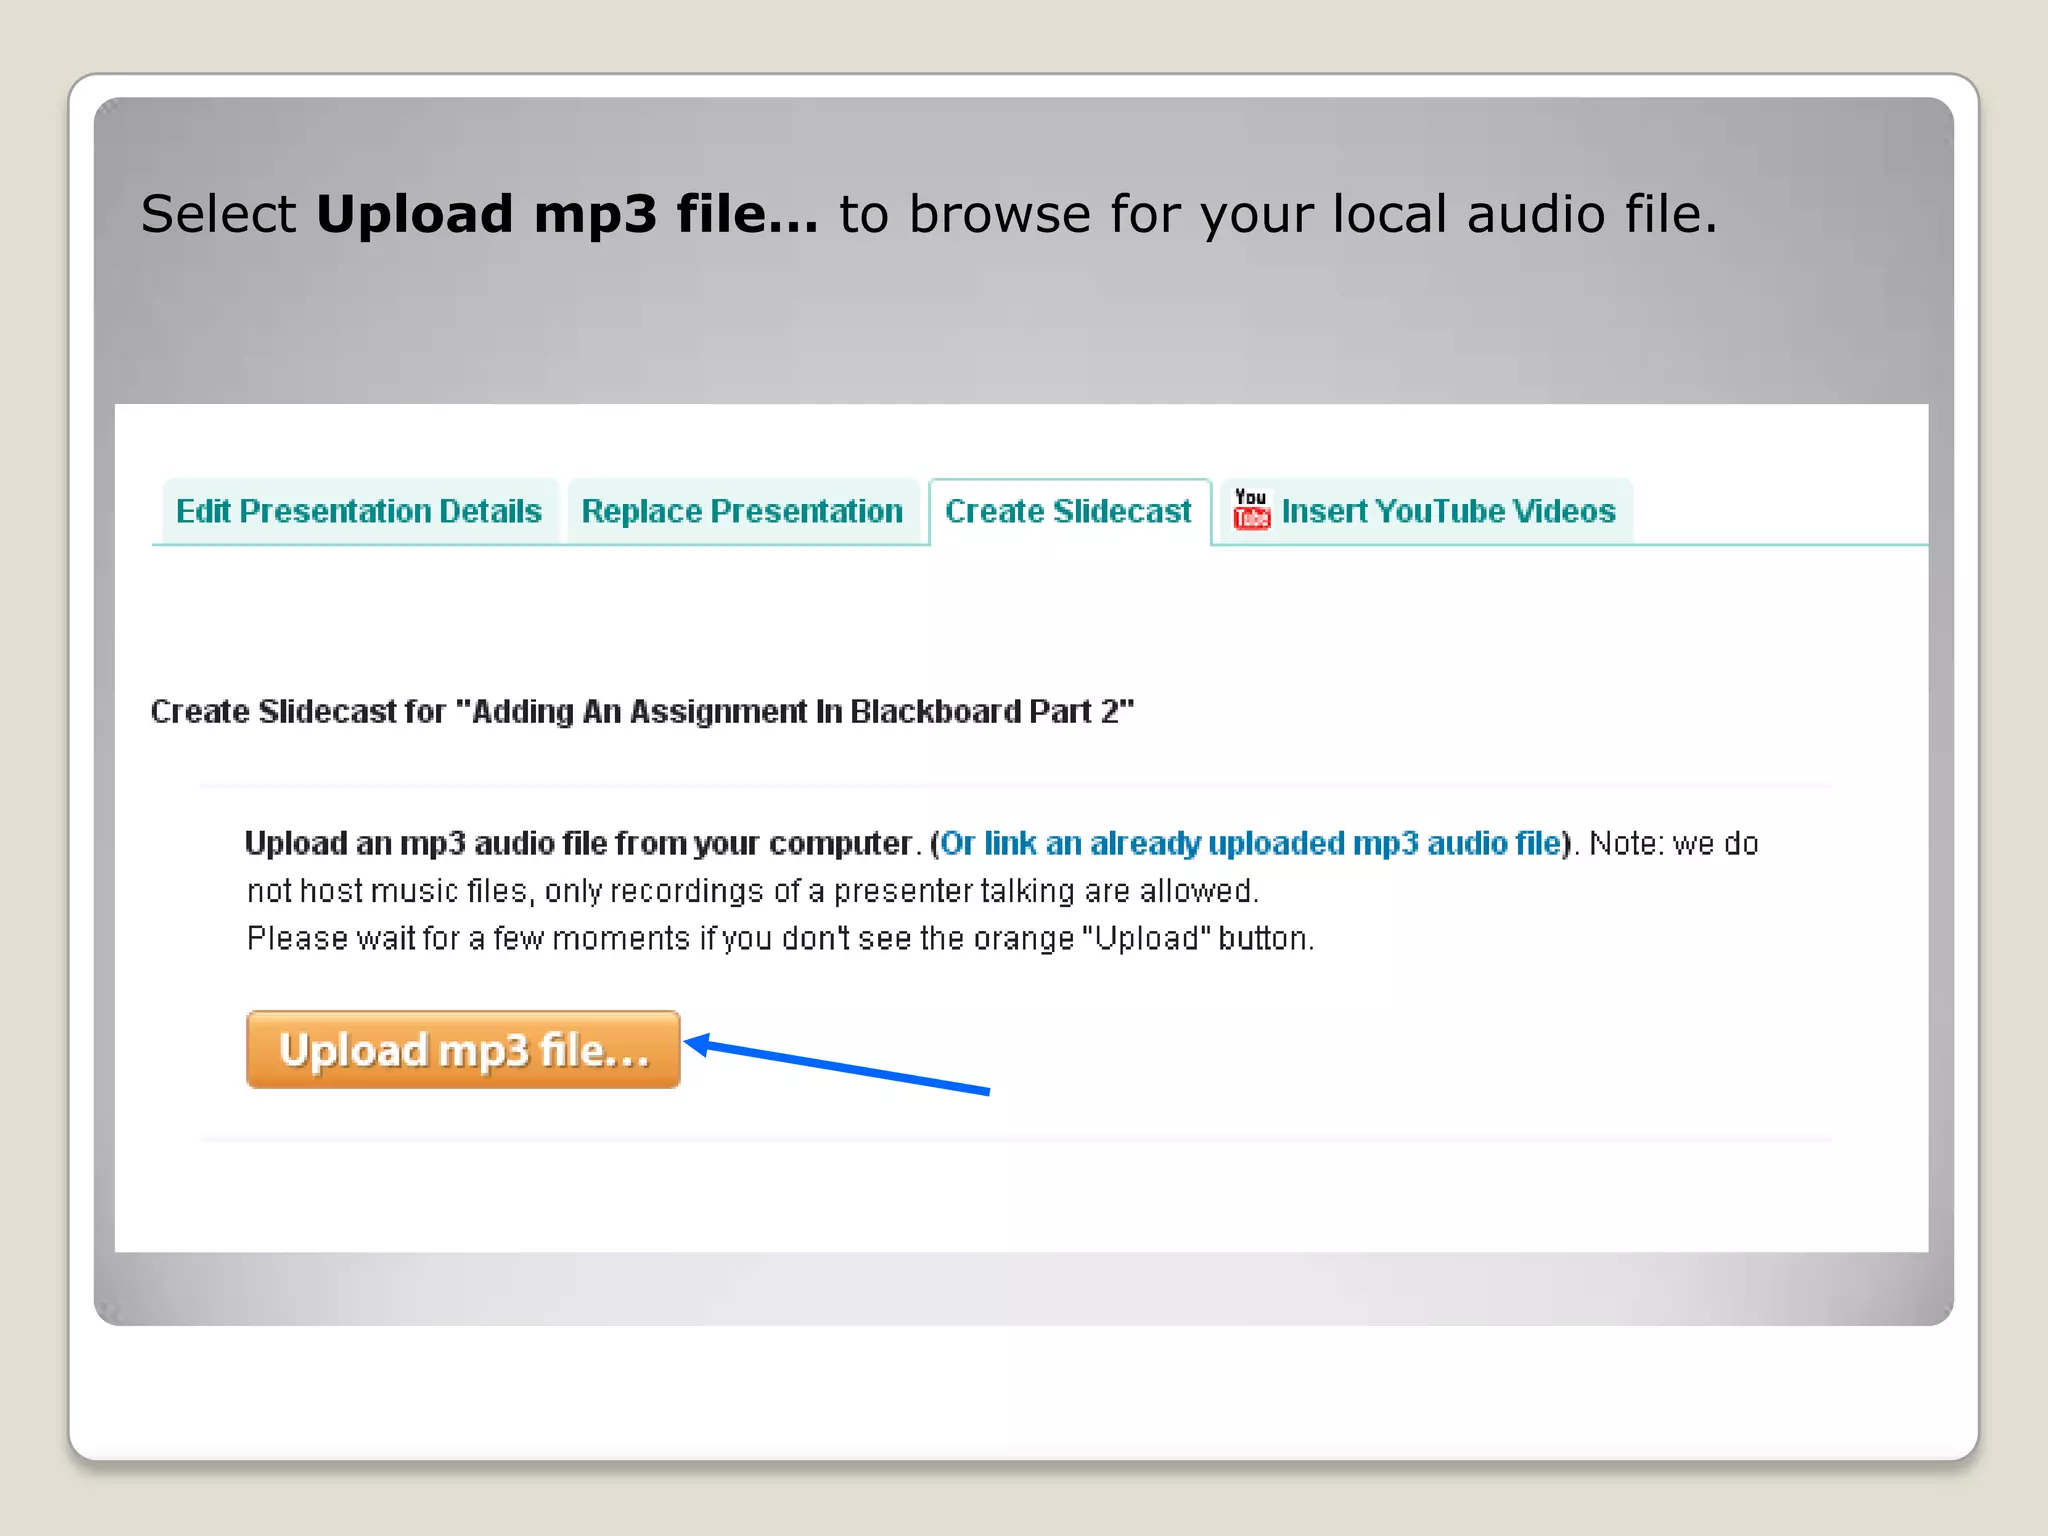Click 'Upload an mp3 audio file from your computer' text
2048x1536 pixels.
(x=580, y=843)
